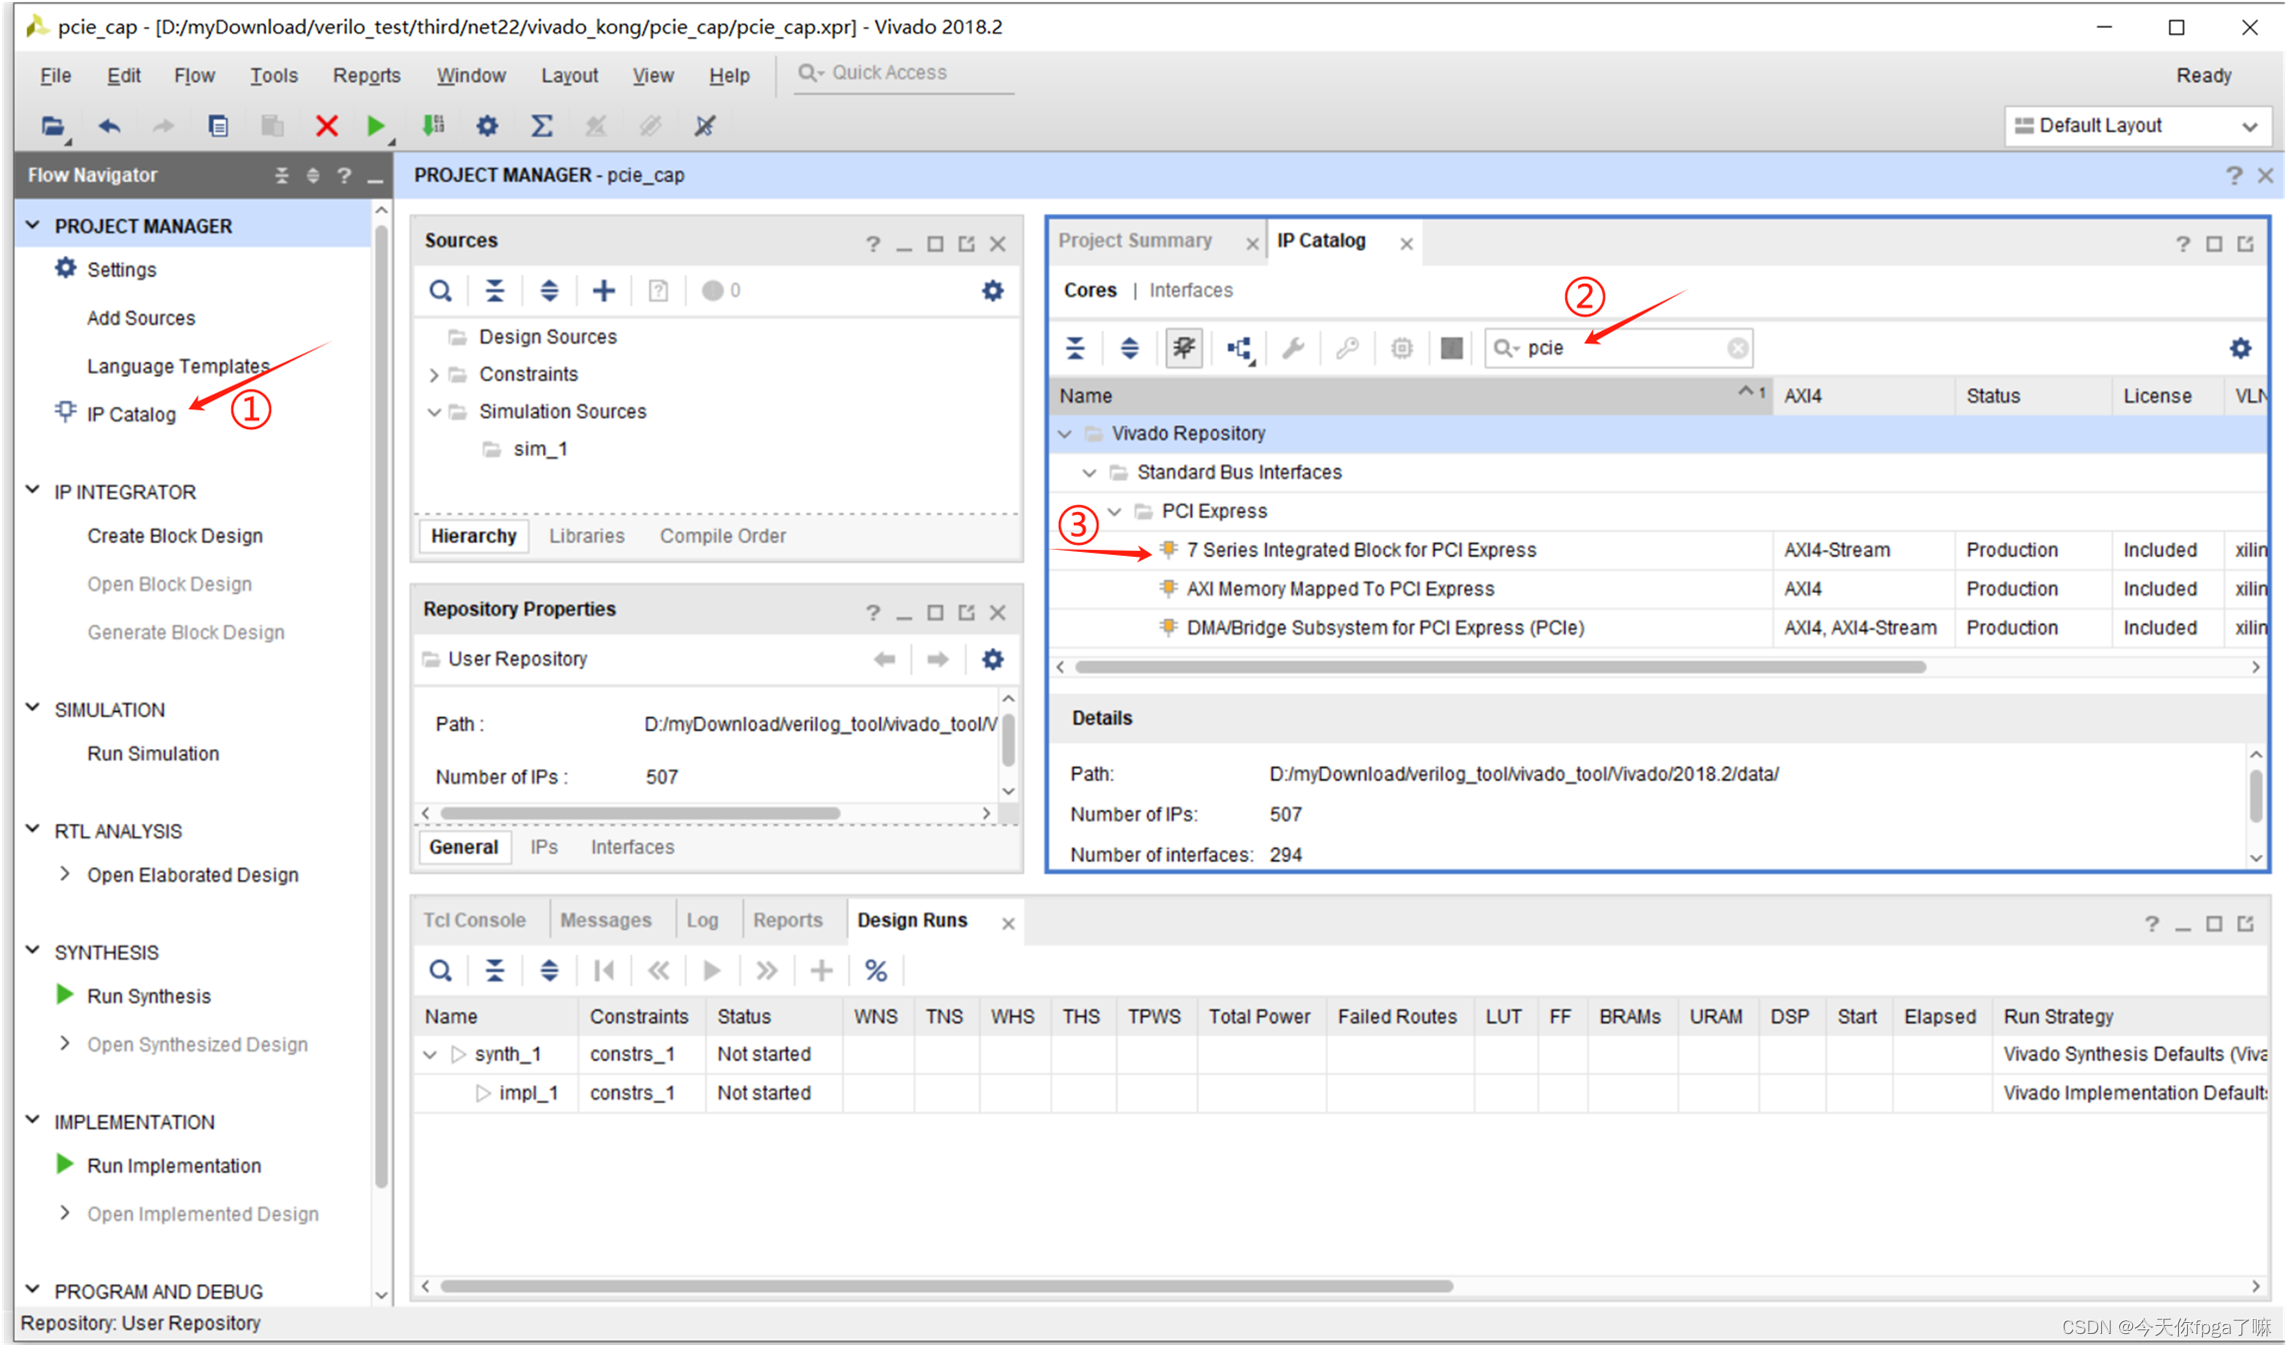Click Create Block Design
The height and width of the screenshot is (1347, 2287).
coord(175,536)
